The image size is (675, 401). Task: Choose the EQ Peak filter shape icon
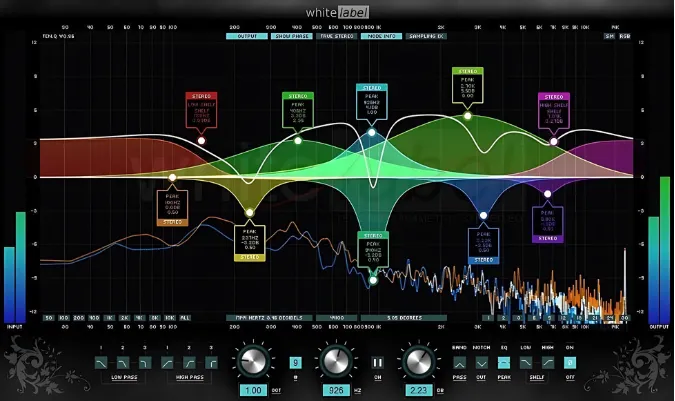(x=504, y=363)
